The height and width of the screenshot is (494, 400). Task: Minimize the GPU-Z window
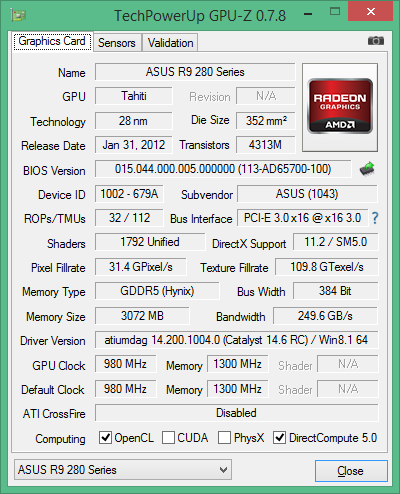click(x=308, y=14)
